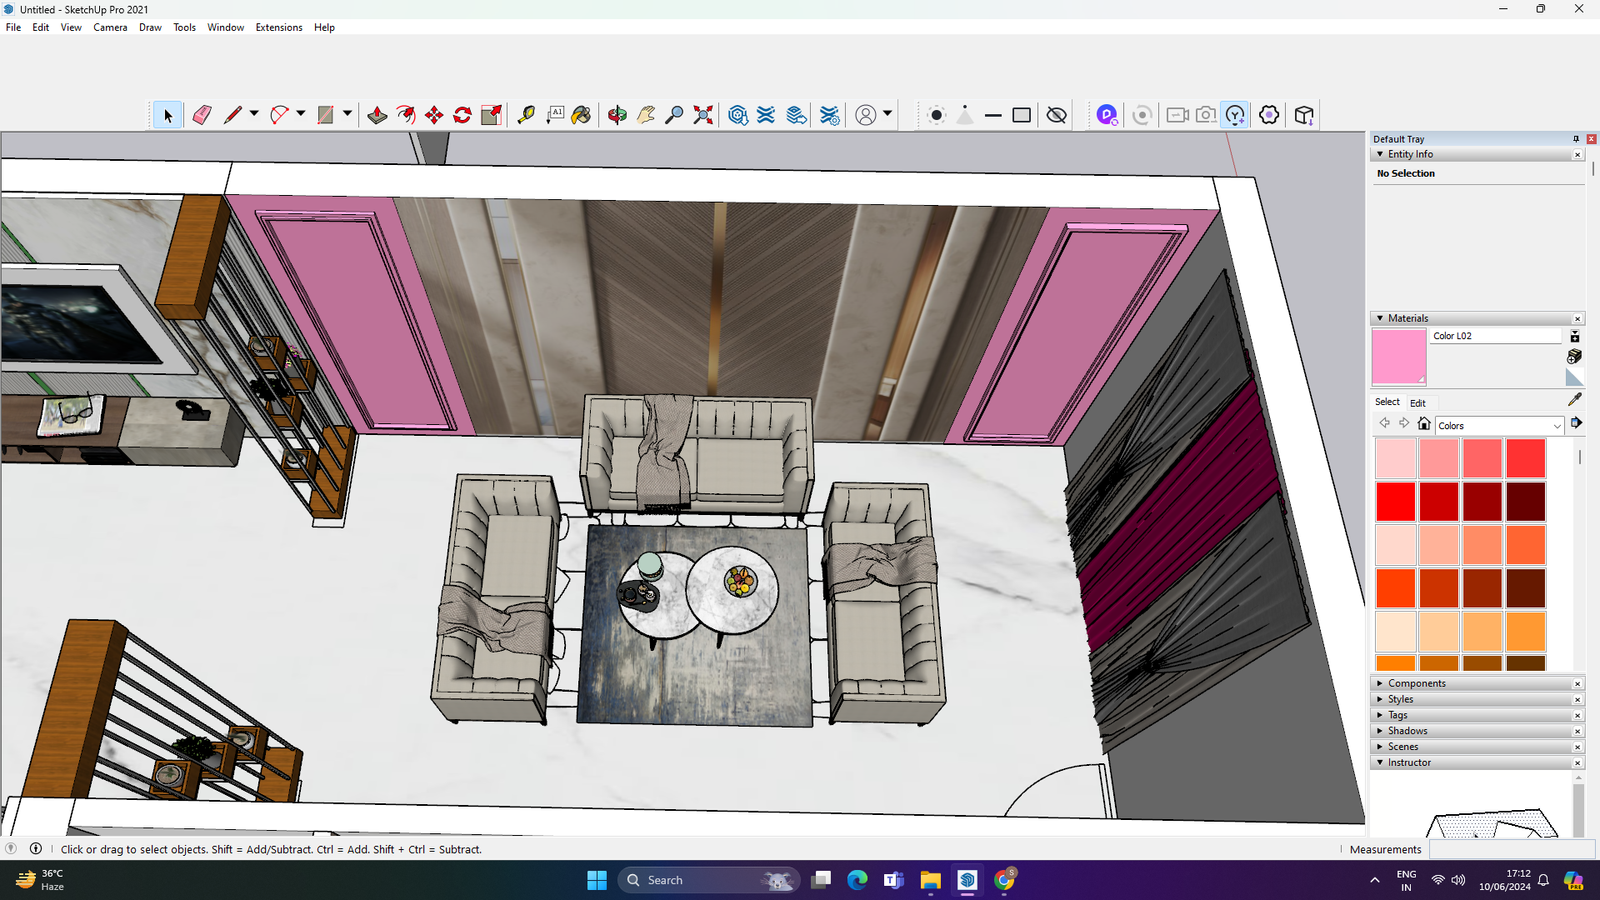The image size is (1600, 900).
Task: Select the bright red color swatch
Action: pos(1395,502)
